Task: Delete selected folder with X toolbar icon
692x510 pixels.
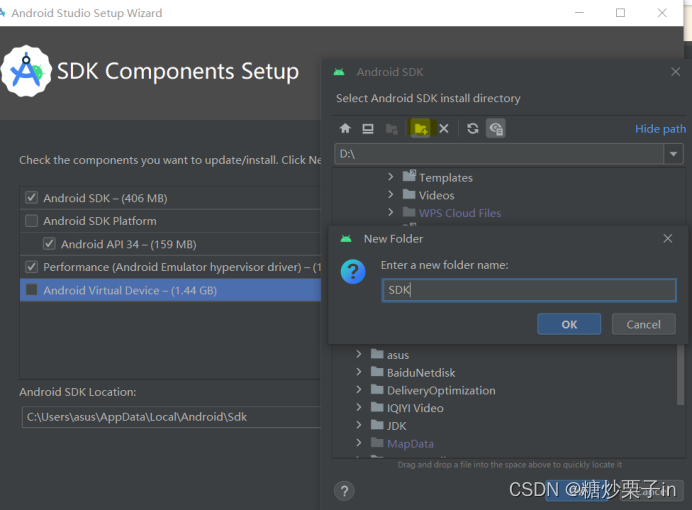Action: 444,128
